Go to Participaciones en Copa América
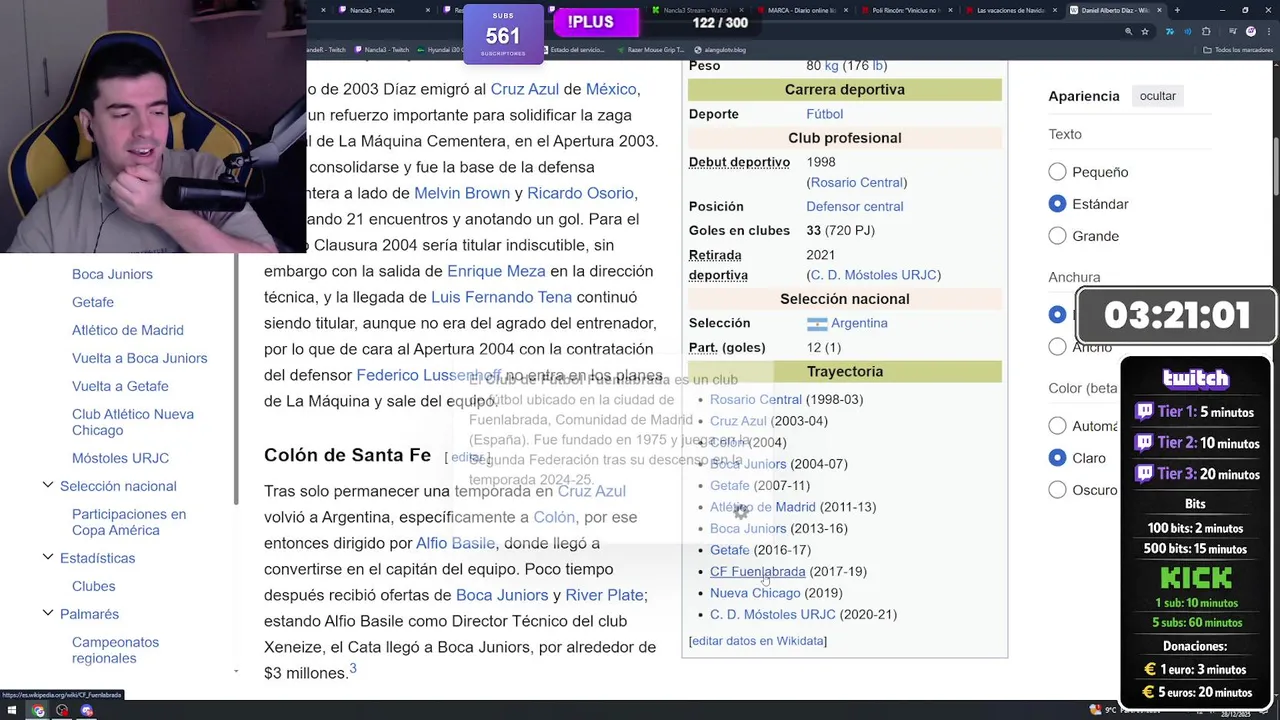 (128, 522)
